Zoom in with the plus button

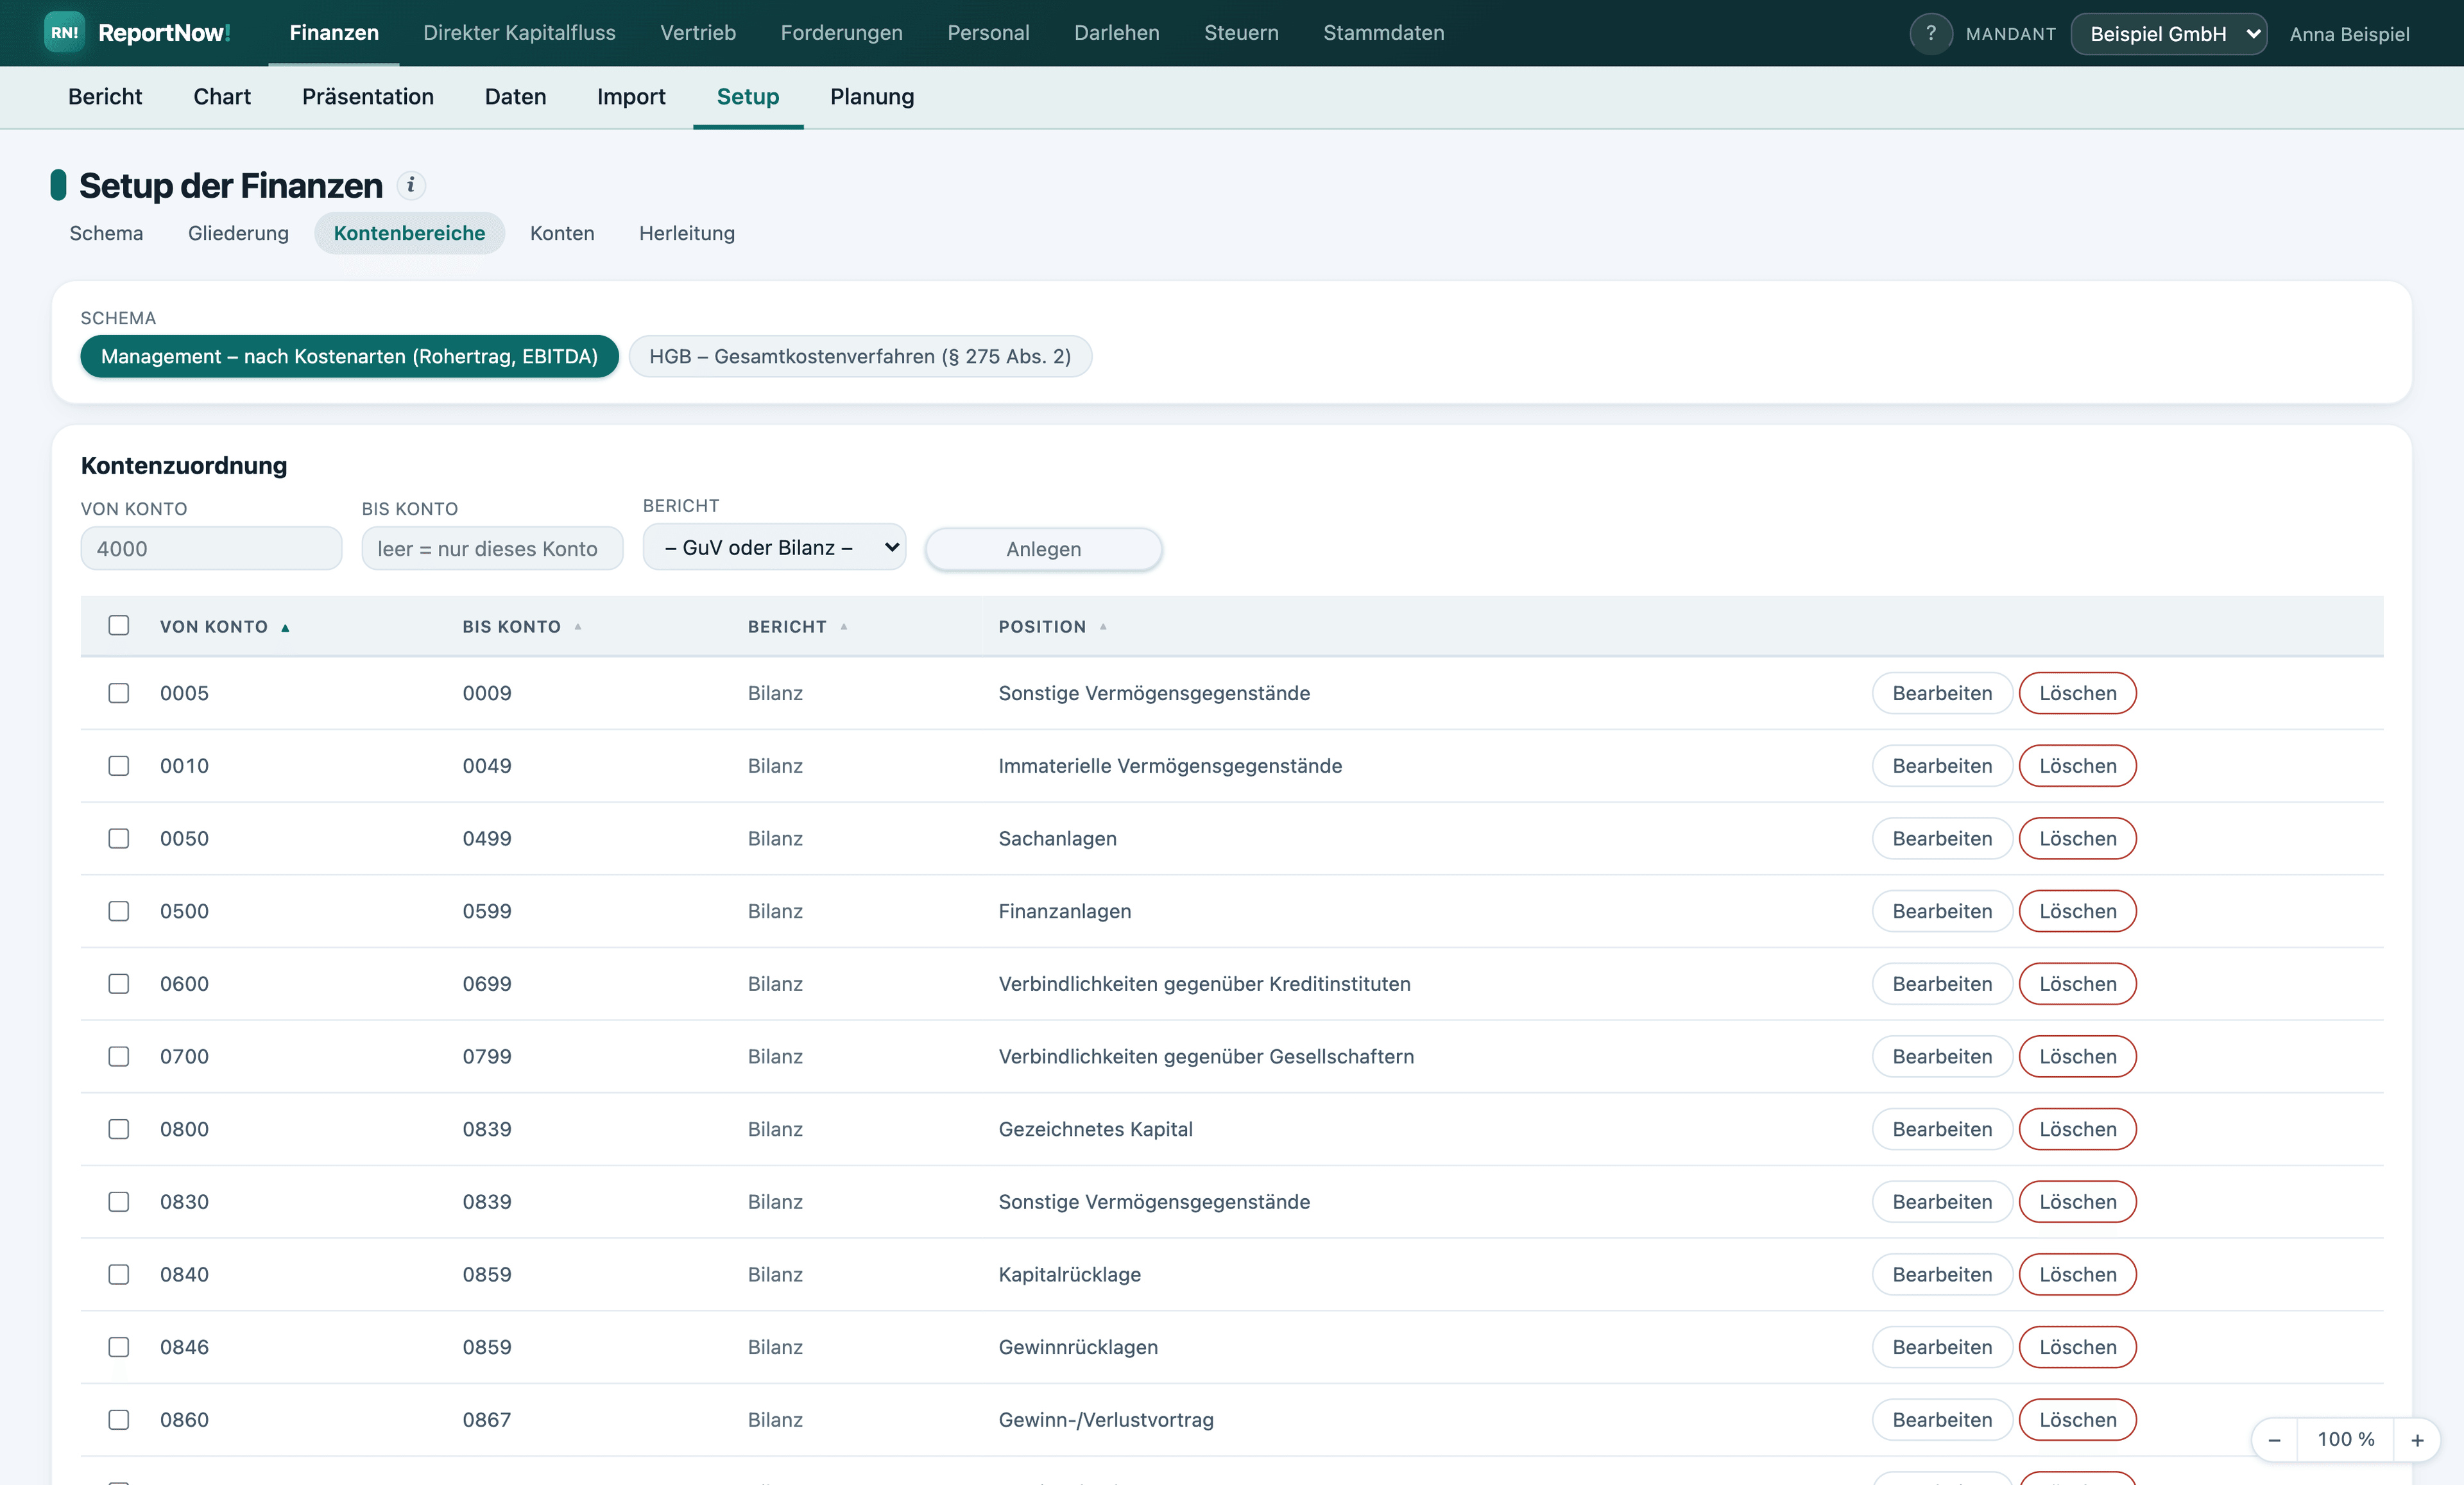point(2417,1439)
